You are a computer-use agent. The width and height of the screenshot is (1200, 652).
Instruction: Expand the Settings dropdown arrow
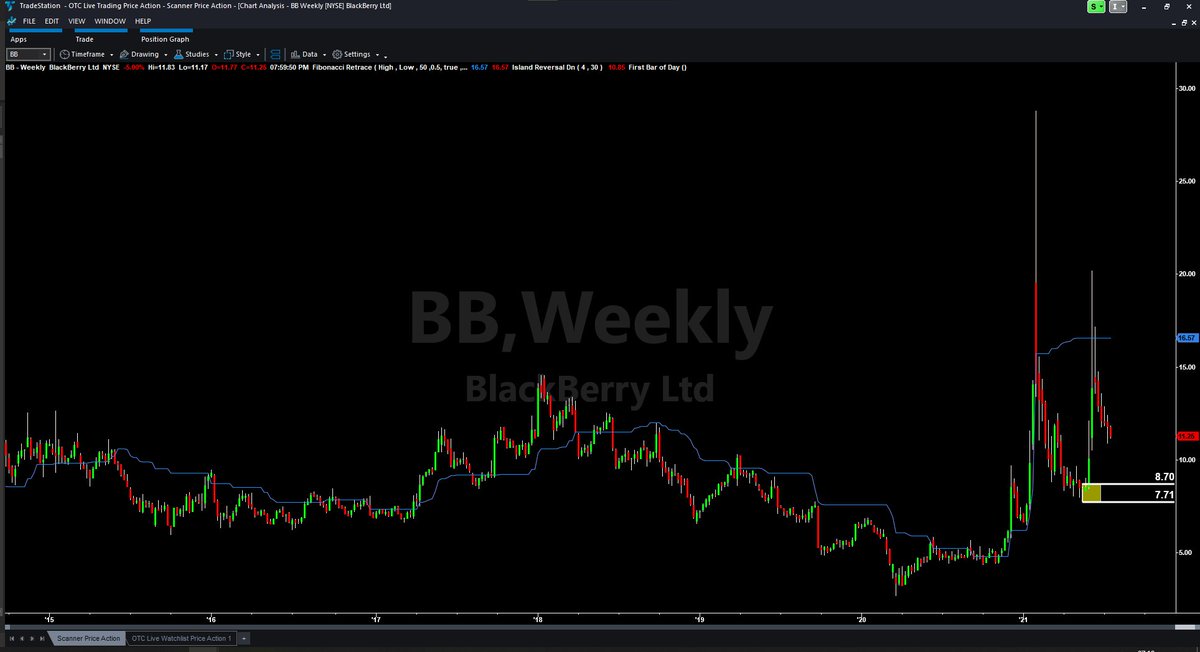click(376, 55)
